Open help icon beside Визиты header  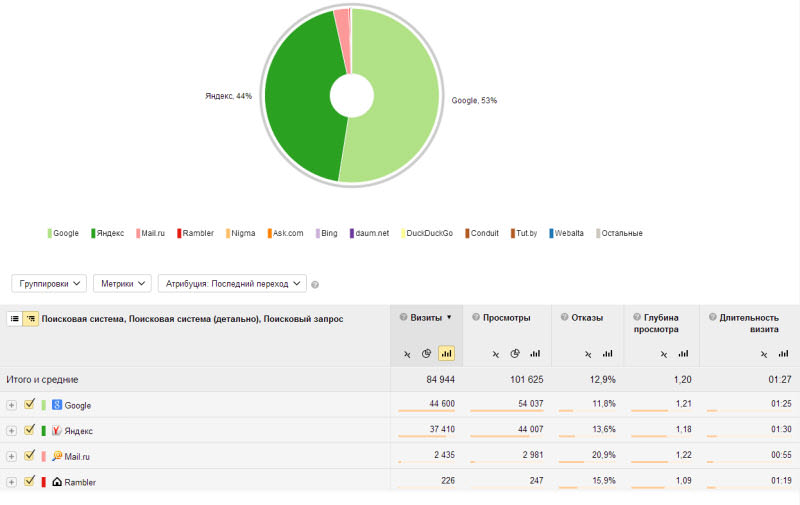pyautogui.click(x=403, y=317)
